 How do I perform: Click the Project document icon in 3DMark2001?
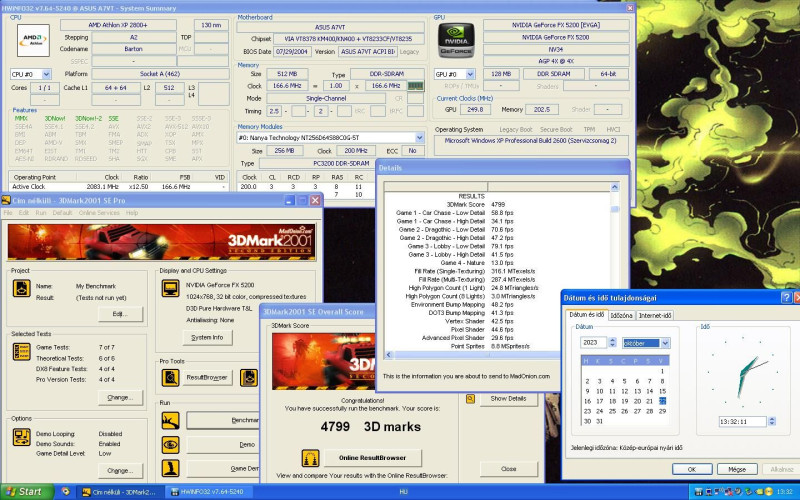tap(21, 288)
